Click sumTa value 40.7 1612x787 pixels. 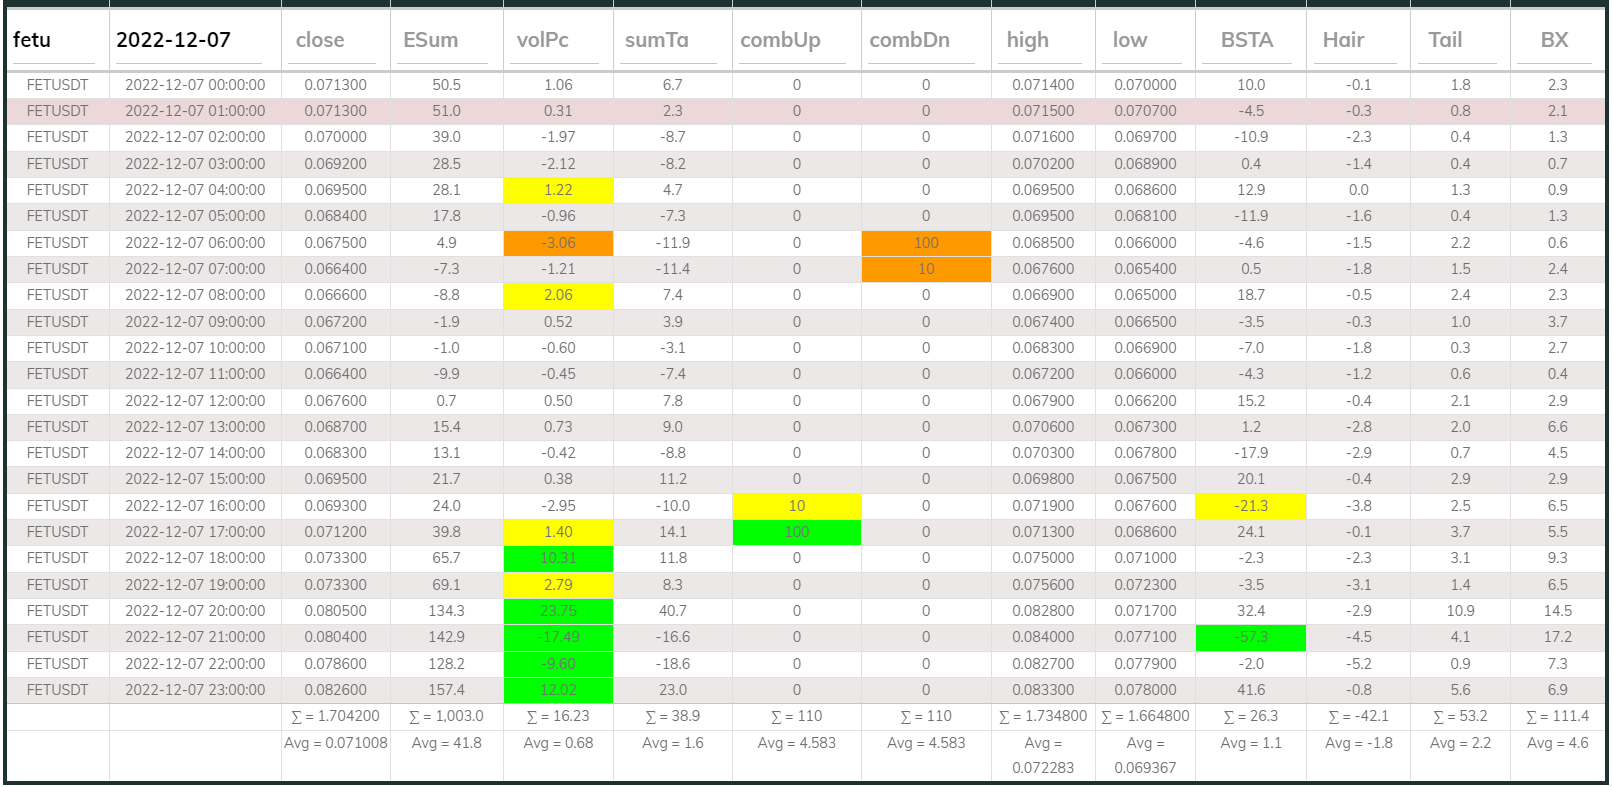coord(673,611)
